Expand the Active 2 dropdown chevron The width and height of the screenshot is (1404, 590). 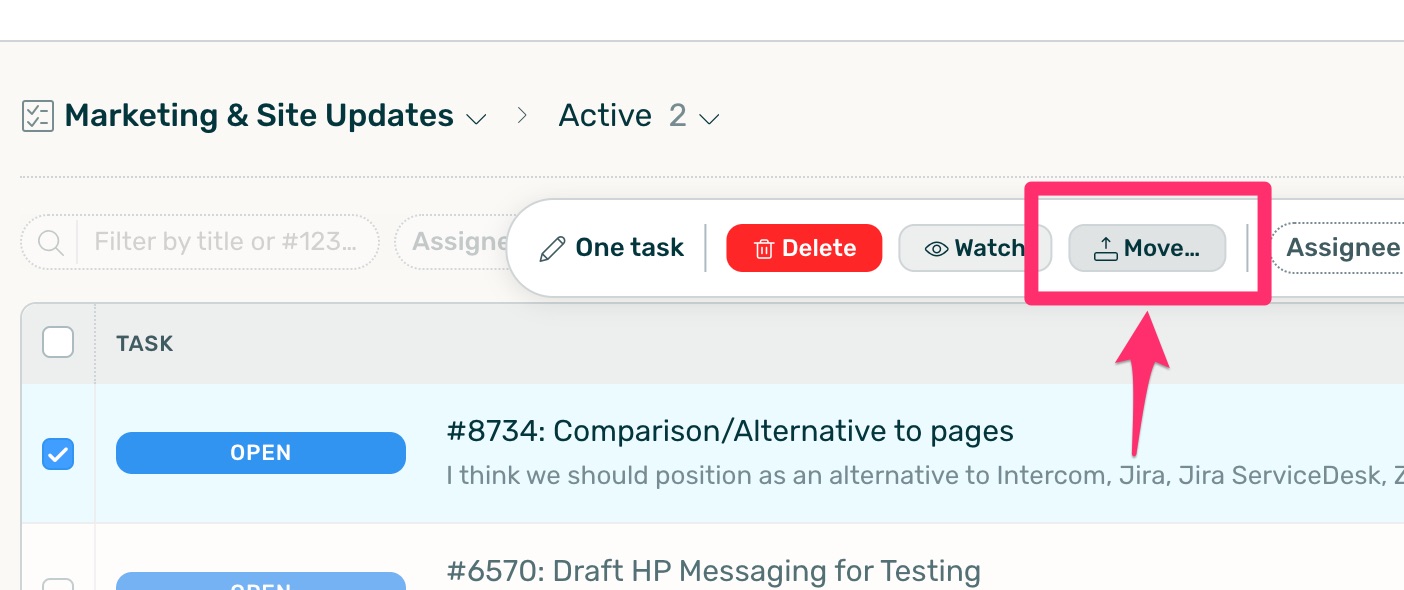(709, 119)
